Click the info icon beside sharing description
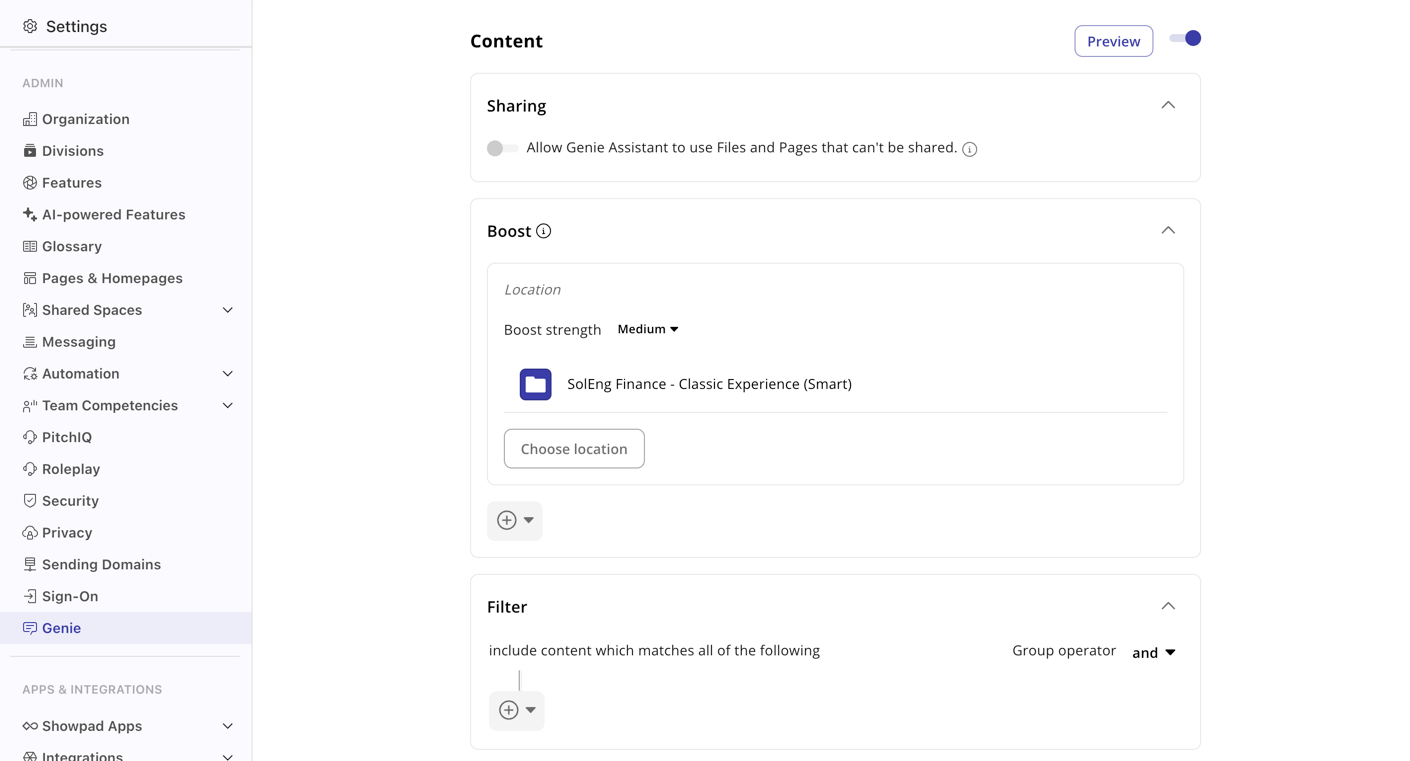Image resolution: width=1410 pixels, height=761 pixels. 969,149
